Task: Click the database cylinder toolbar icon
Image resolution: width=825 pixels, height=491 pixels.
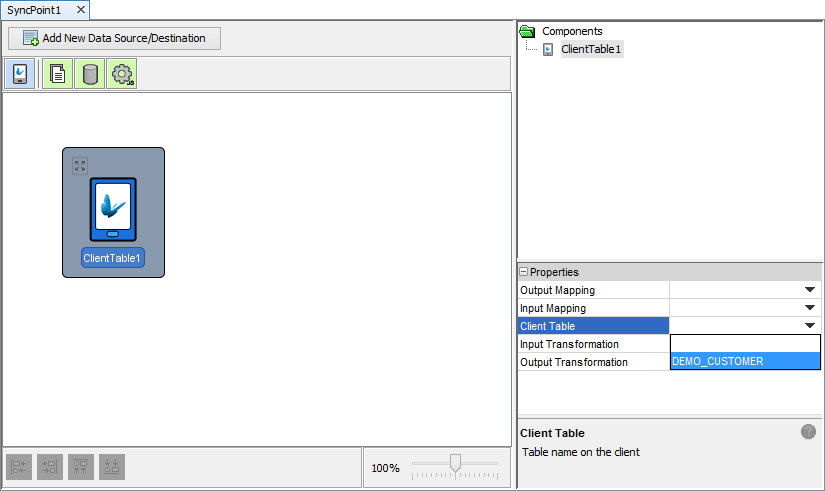Action: click(x=90, y=74)
